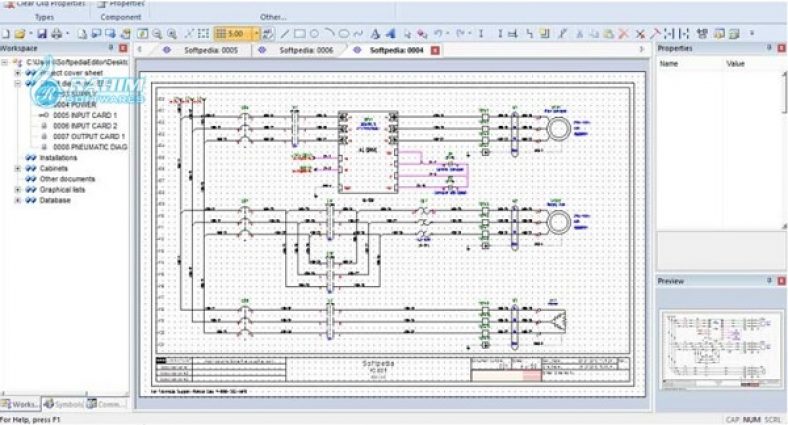The width and height of the screenshot is (788, 425).
Task: Click the Zoom out magnifier icon
Action: click(157, 34)
